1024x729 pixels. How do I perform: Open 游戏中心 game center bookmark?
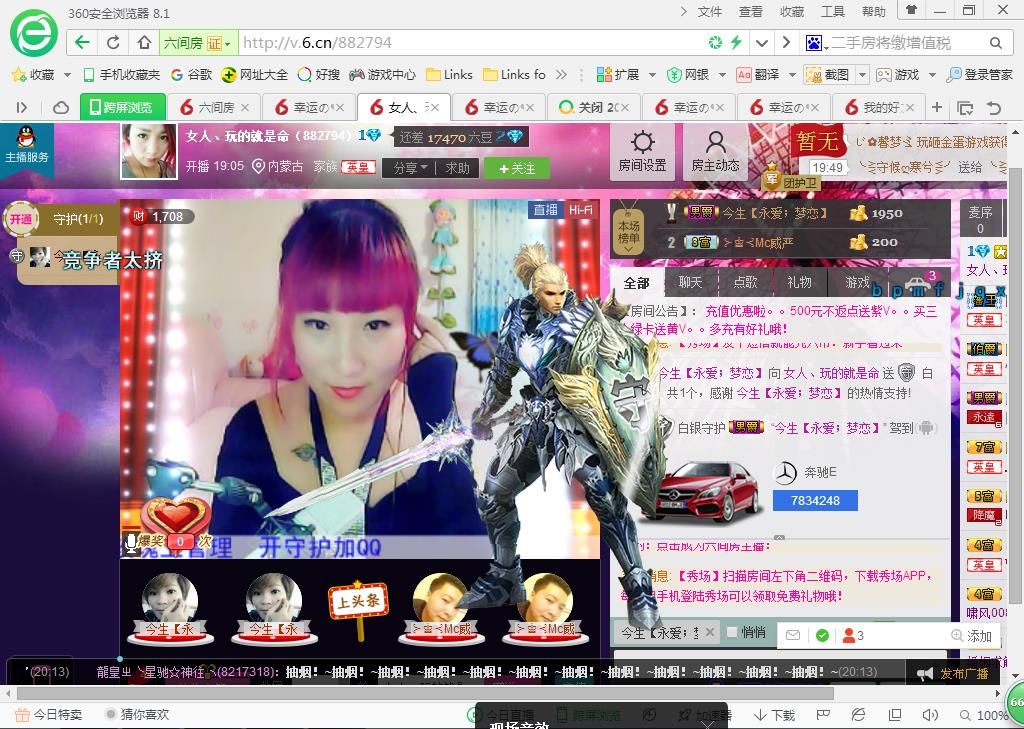click(383, 75)
